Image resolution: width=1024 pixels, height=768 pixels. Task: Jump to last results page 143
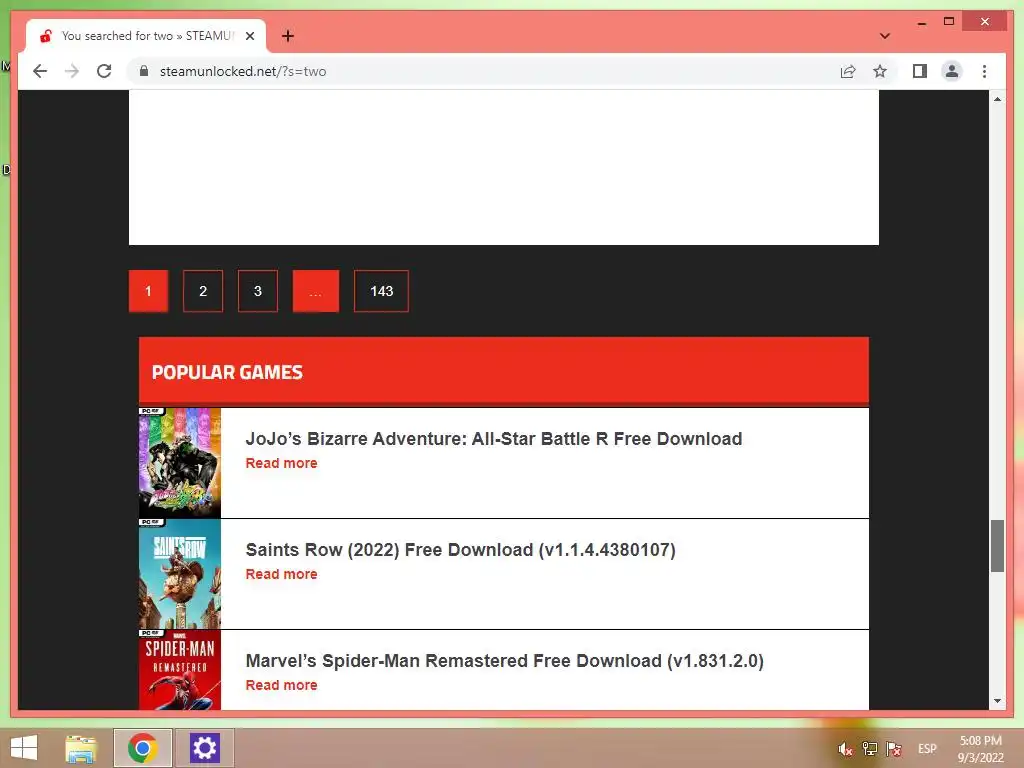coord(381,291)
